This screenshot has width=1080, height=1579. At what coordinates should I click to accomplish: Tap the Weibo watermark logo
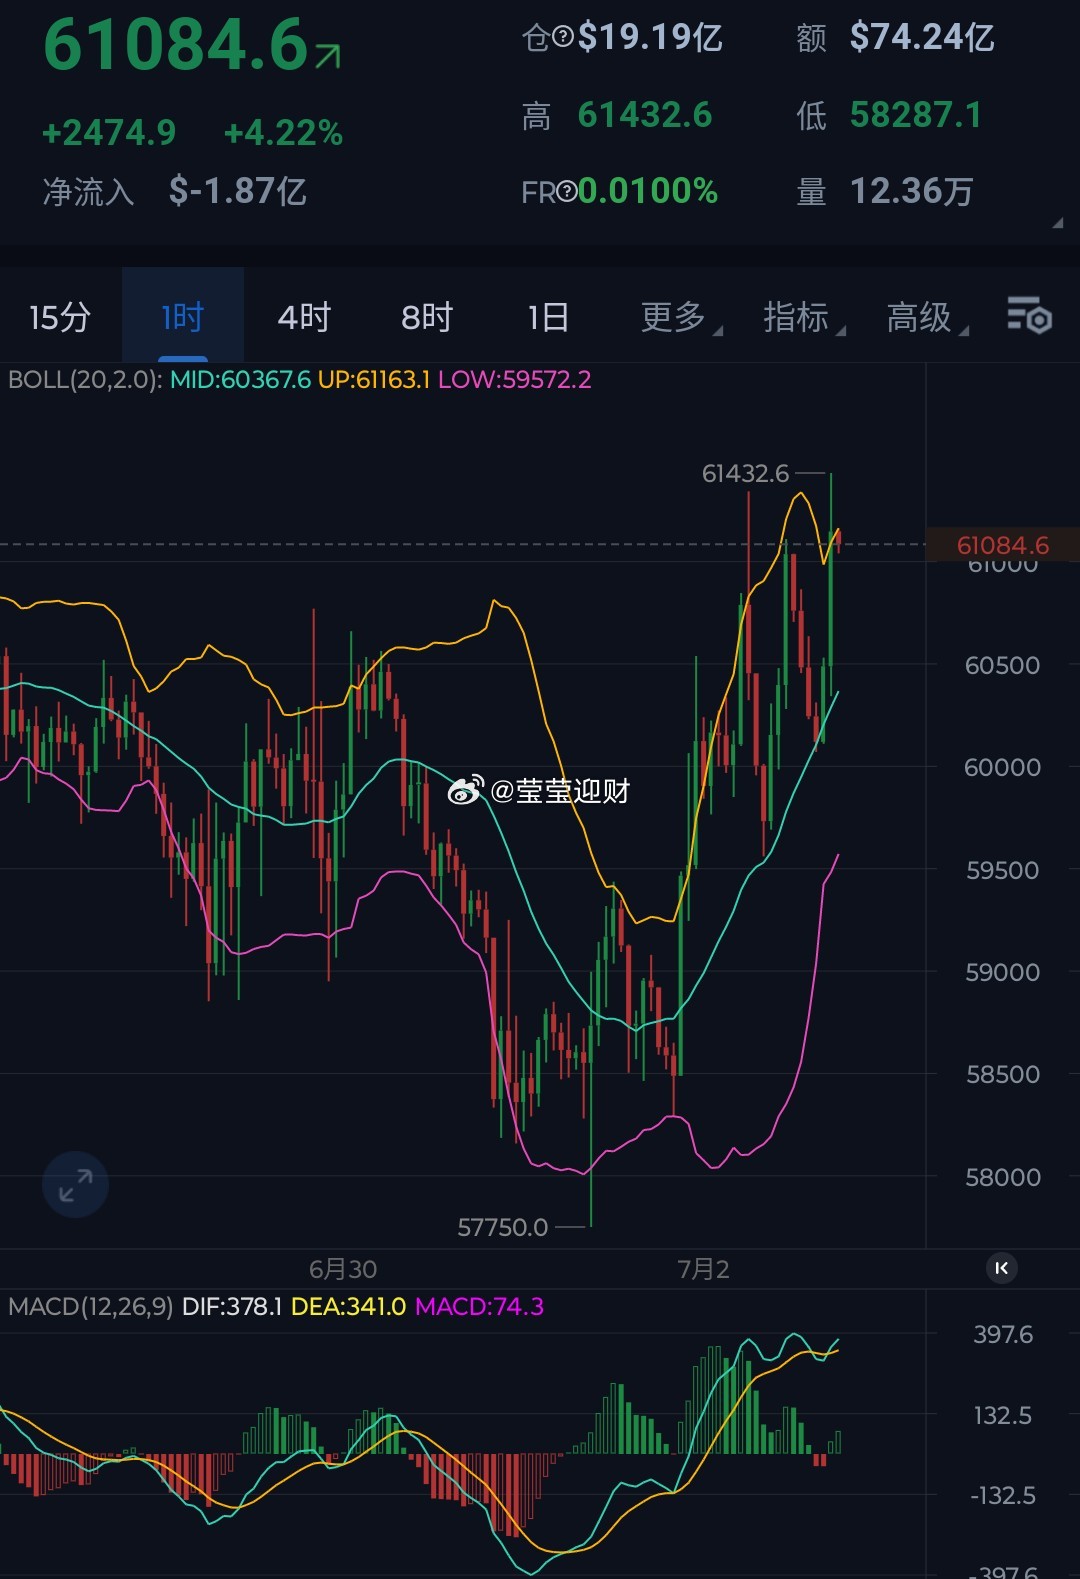tap(465, 790)
